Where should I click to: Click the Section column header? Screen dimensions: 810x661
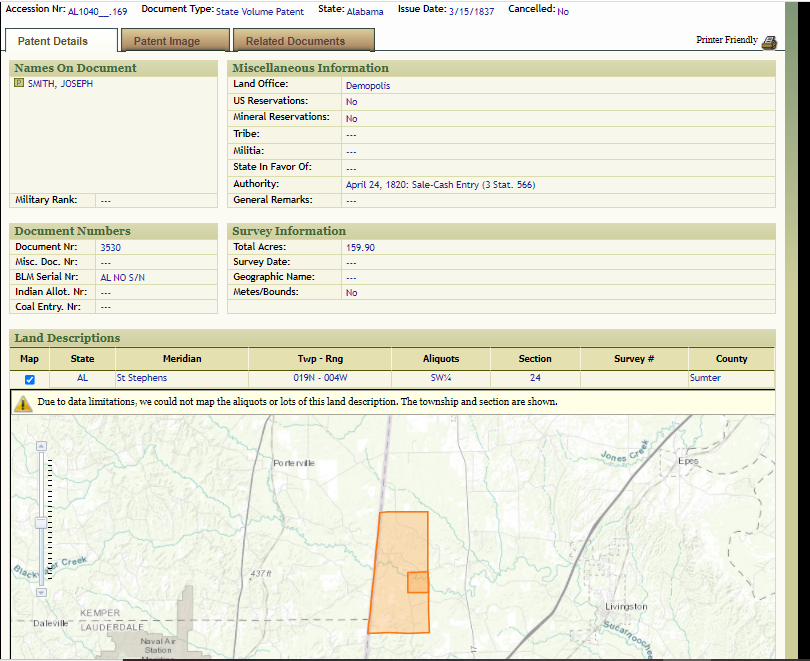click(x=535, y=358)
